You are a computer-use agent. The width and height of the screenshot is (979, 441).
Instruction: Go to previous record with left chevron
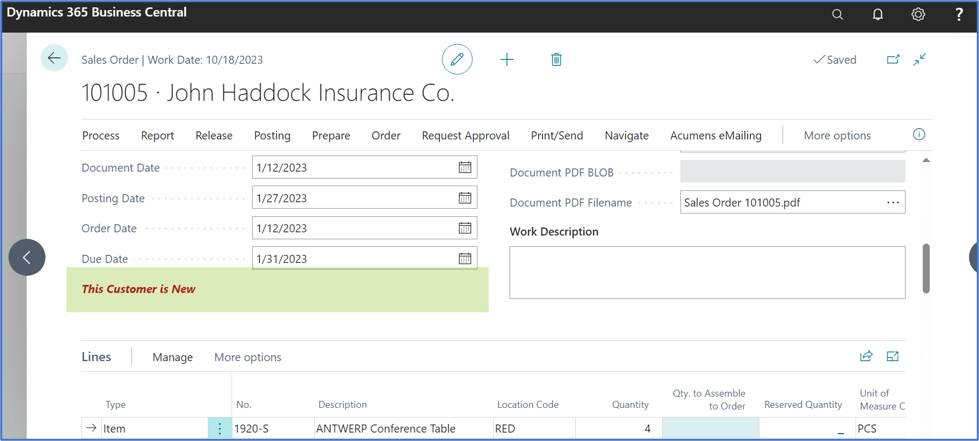(x=27, y=257)
